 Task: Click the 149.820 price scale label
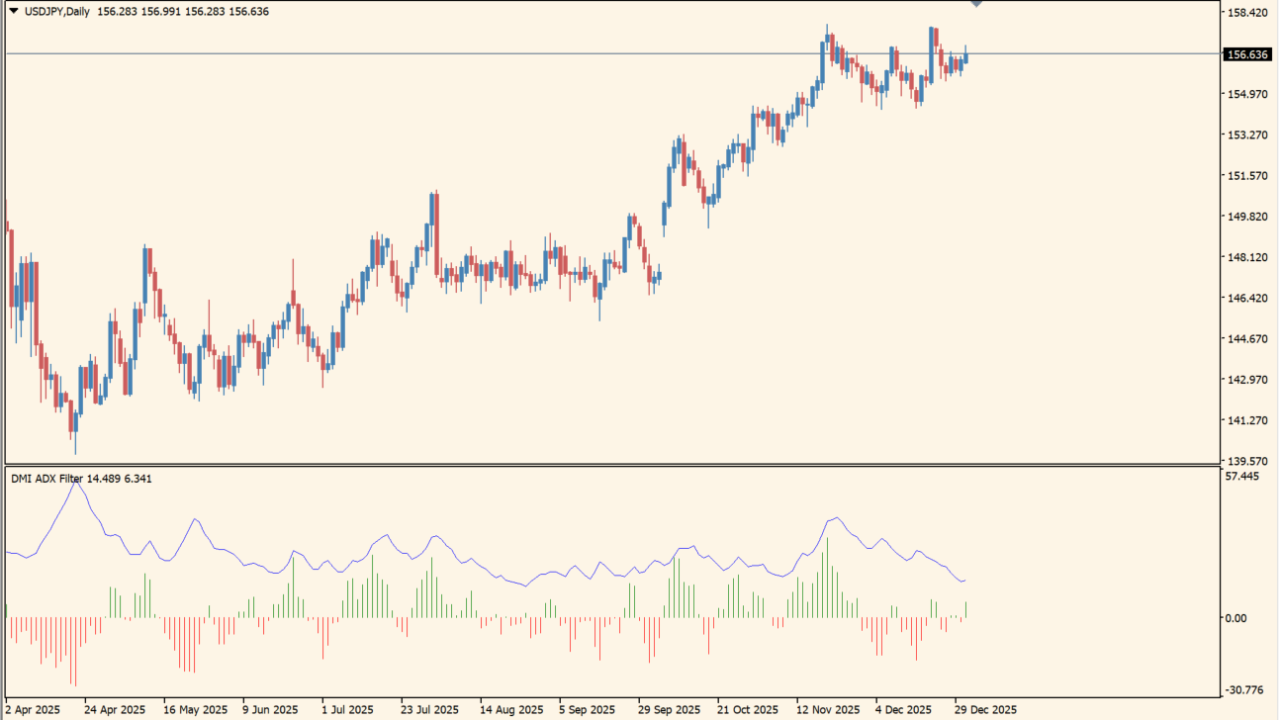click(1246, 217)
